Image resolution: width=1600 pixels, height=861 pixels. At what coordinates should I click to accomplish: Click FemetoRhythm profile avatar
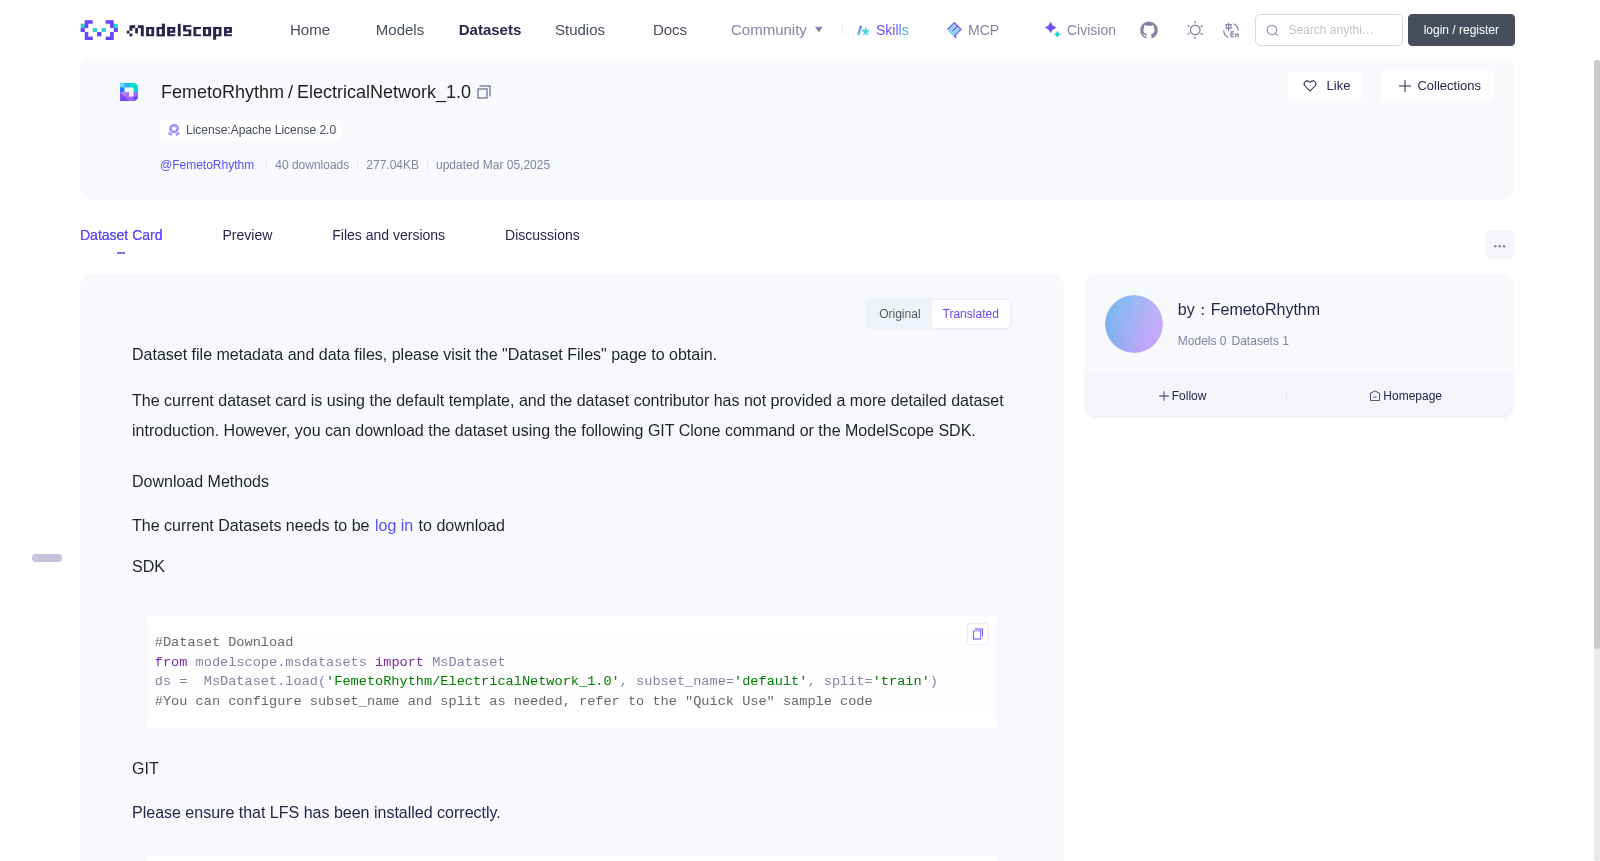tap(1134, 324)
